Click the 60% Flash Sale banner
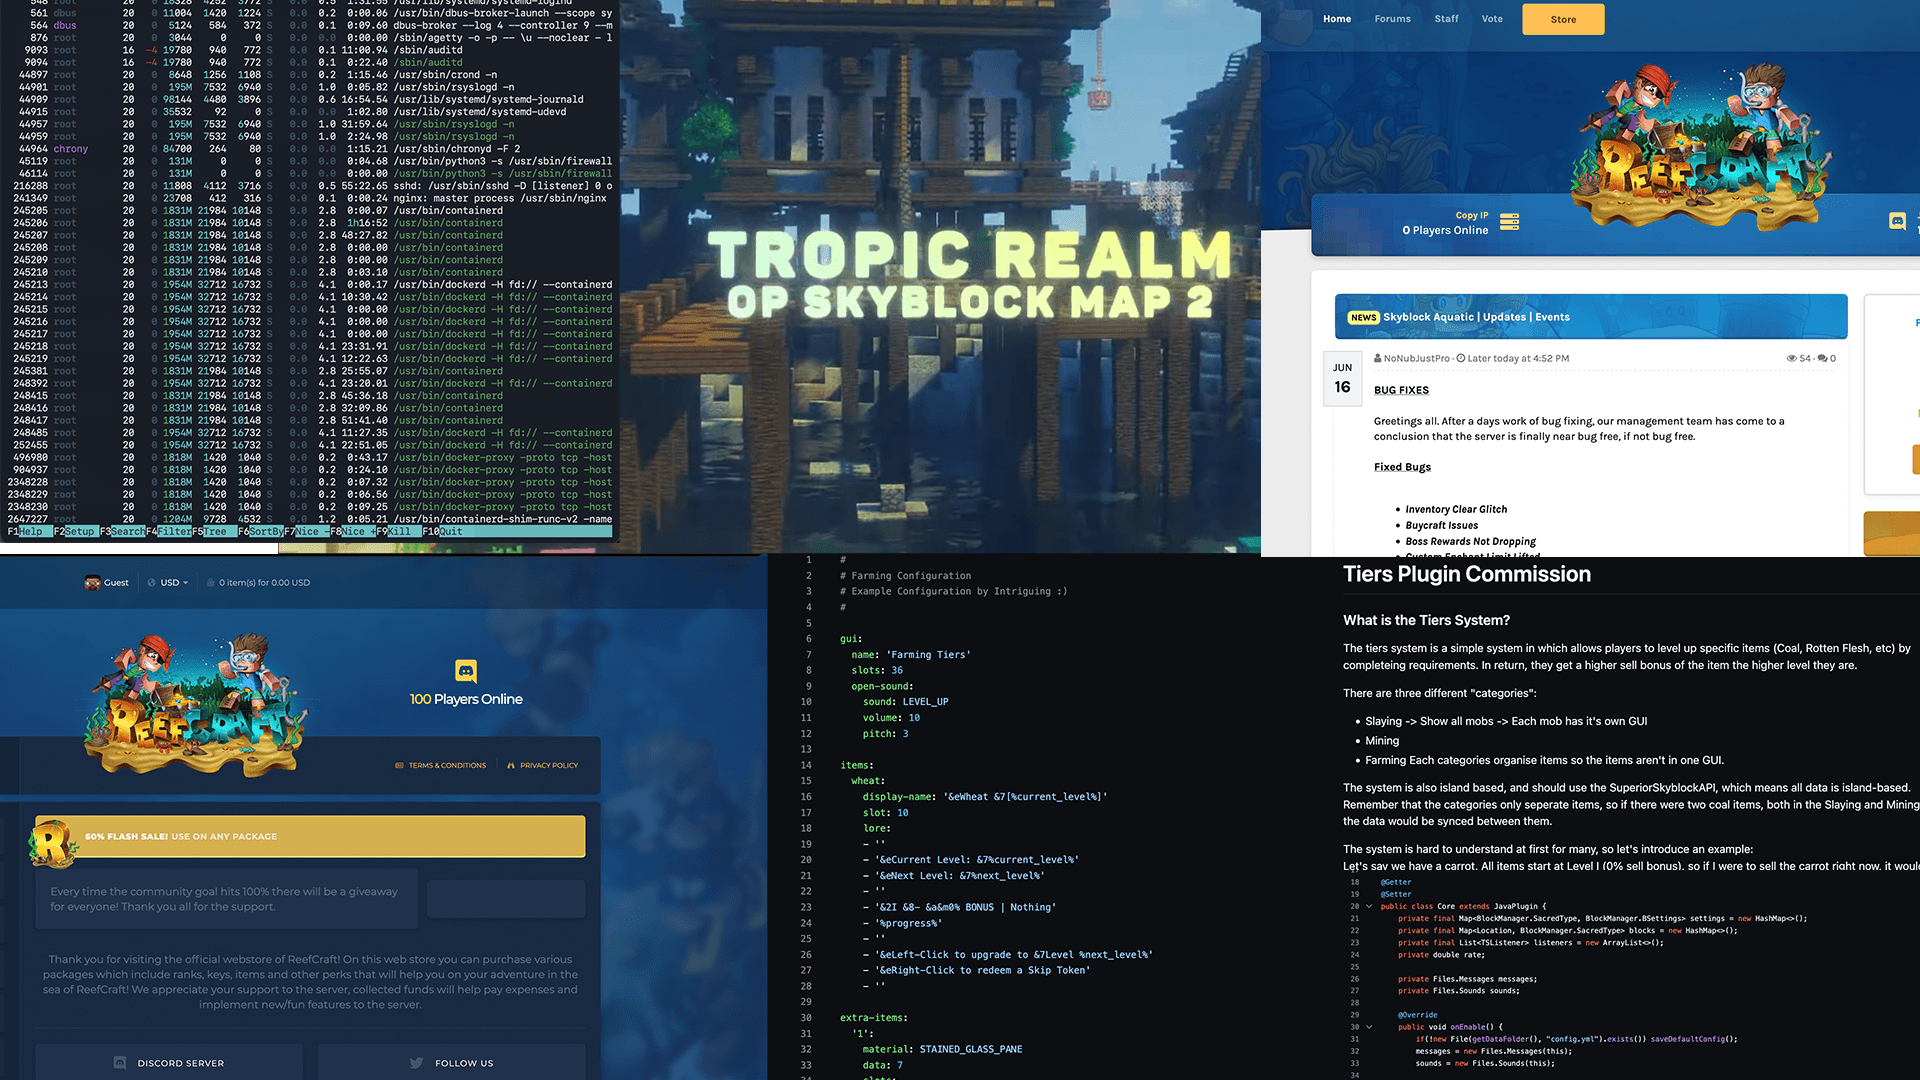 pyautogui.click(x=310, y=836)
